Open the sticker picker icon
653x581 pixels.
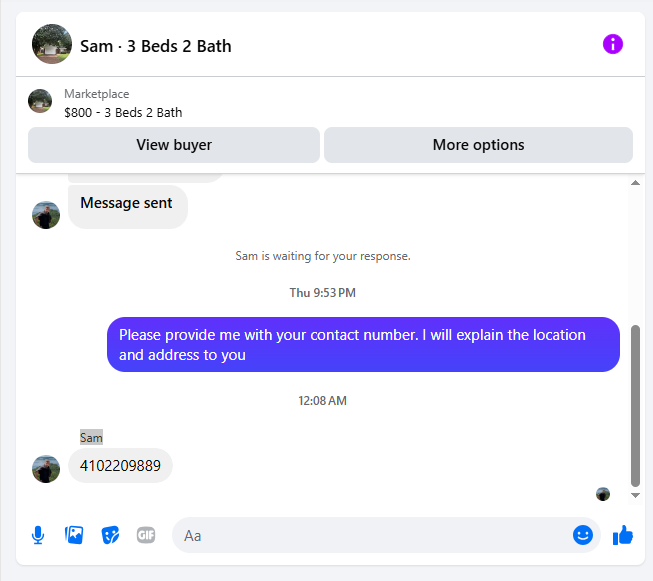(x=110, y=535)
